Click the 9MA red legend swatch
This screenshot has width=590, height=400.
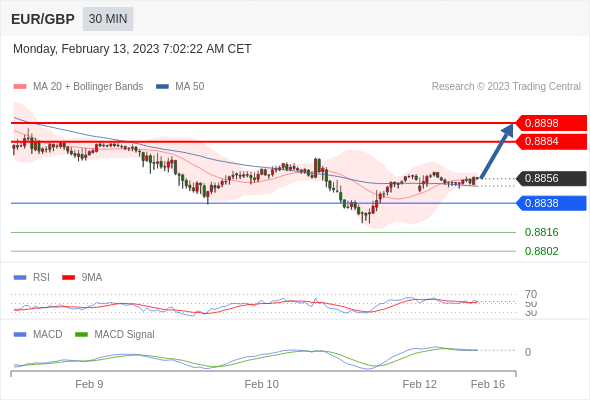click(x=68, y=278)
